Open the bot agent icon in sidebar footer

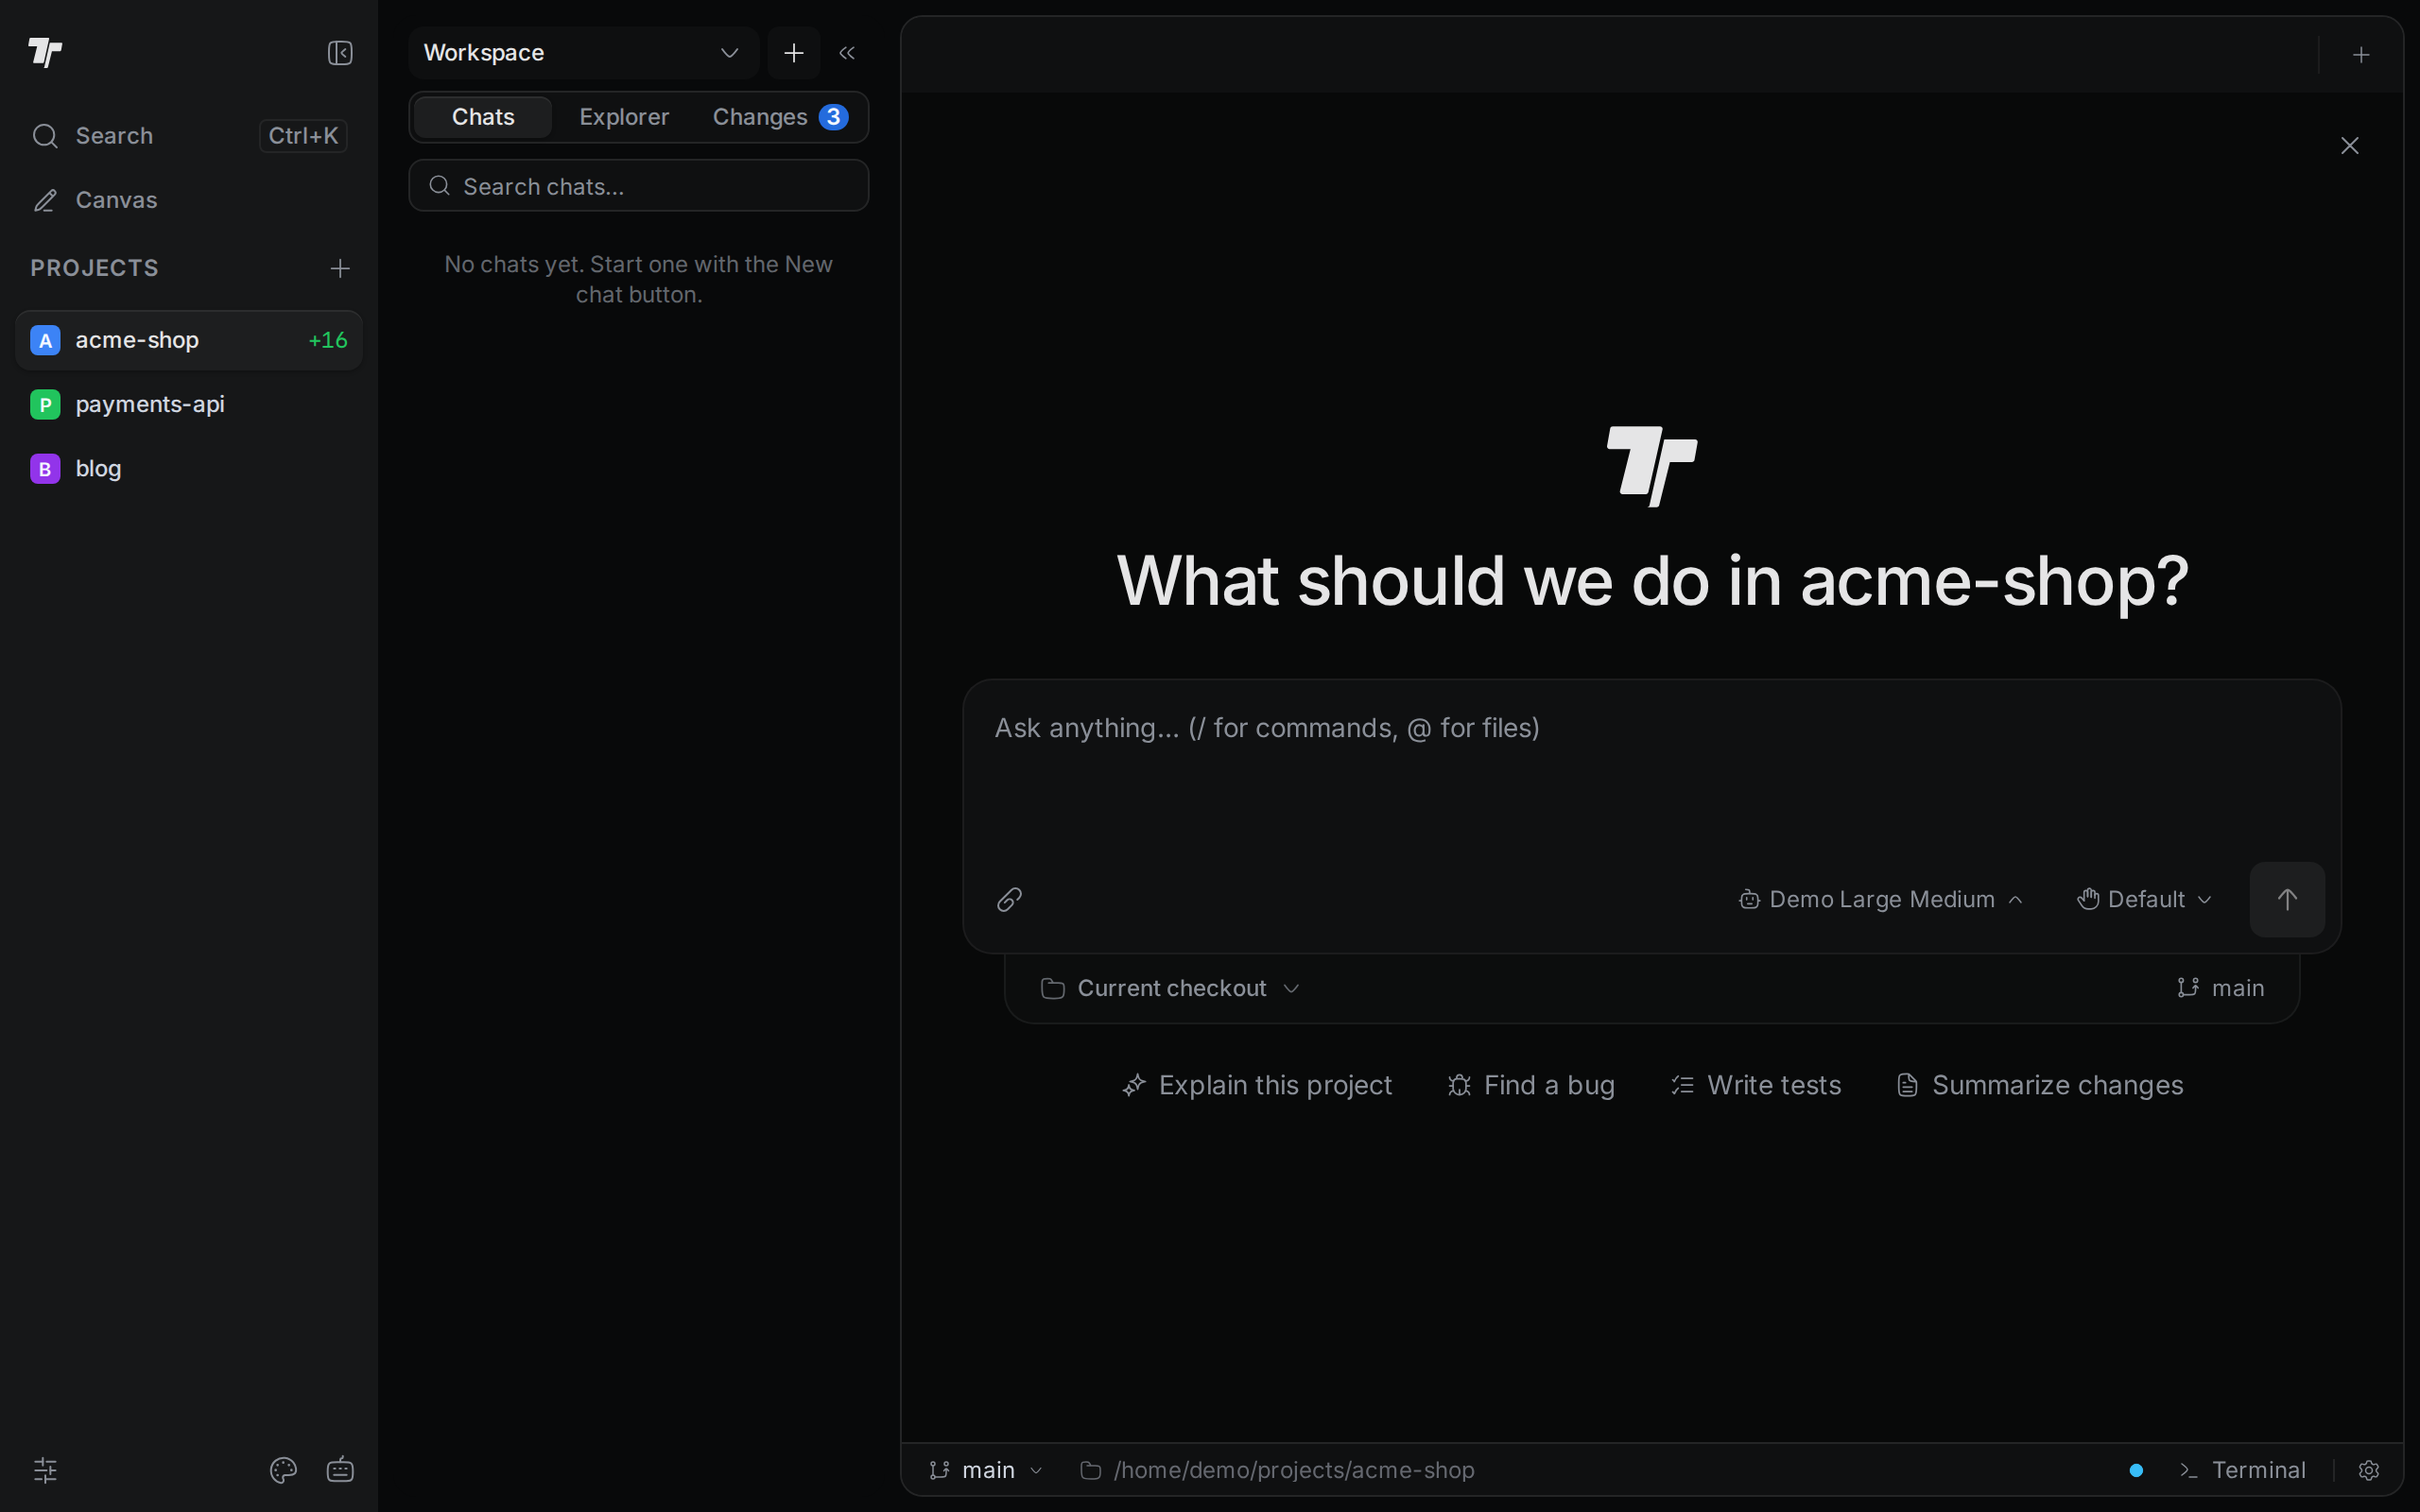pyautogui.click(x=340, y=1469)
